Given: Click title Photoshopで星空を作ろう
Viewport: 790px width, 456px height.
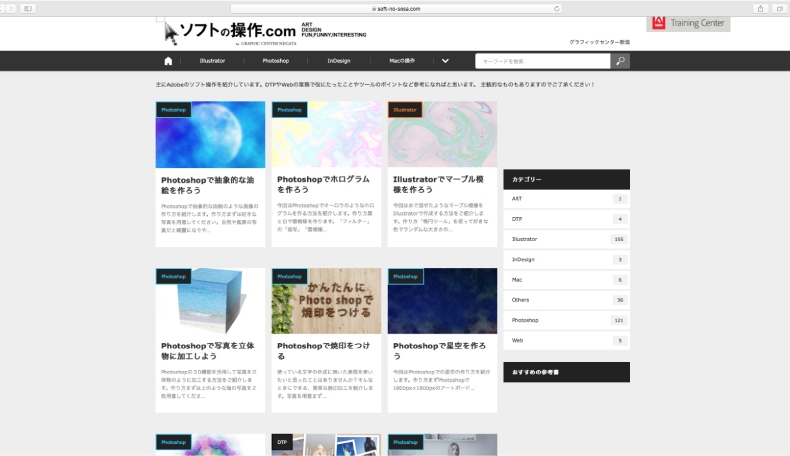Looking at the screenshot, I should pyautogui.click(x=439, y=351).
